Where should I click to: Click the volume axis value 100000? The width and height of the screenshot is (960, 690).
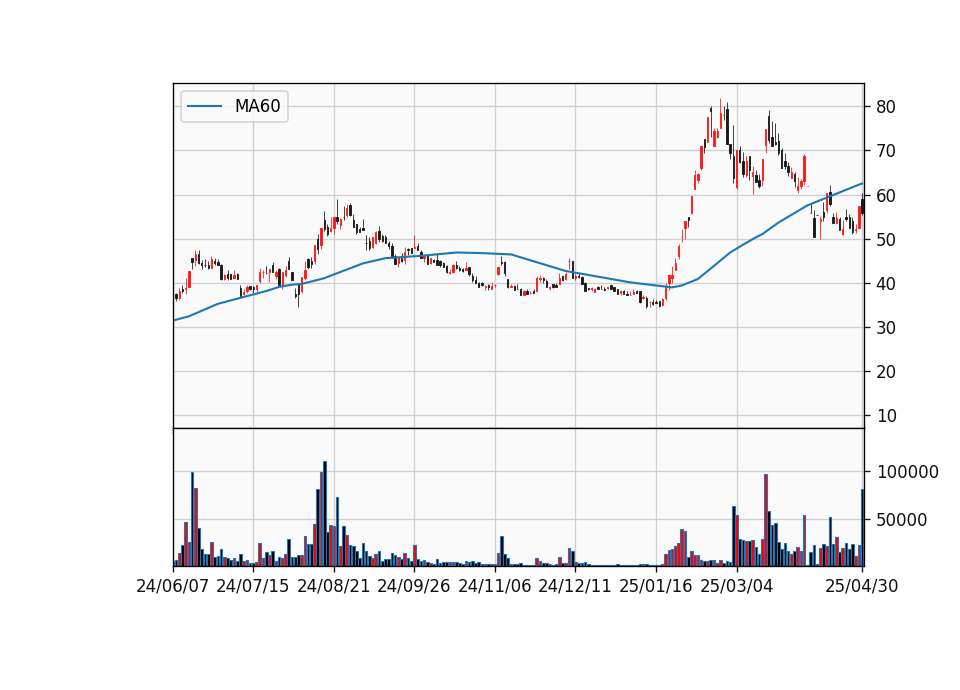(908, 472)
